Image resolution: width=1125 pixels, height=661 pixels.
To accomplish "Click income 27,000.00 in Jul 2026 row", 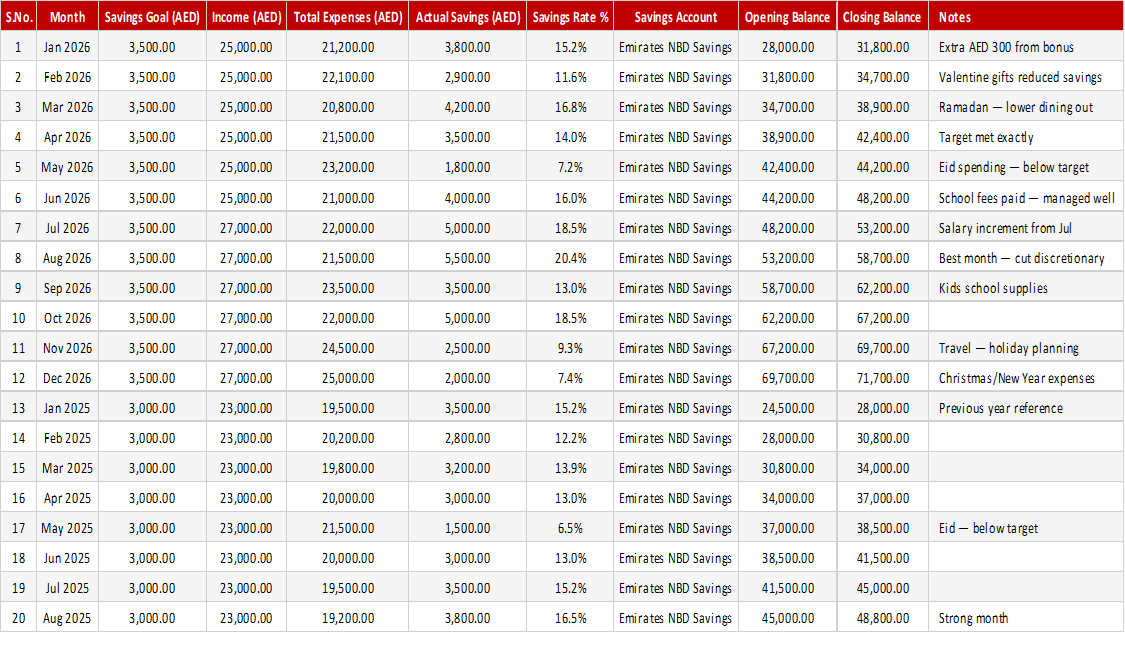I will [x=246, y=228].
